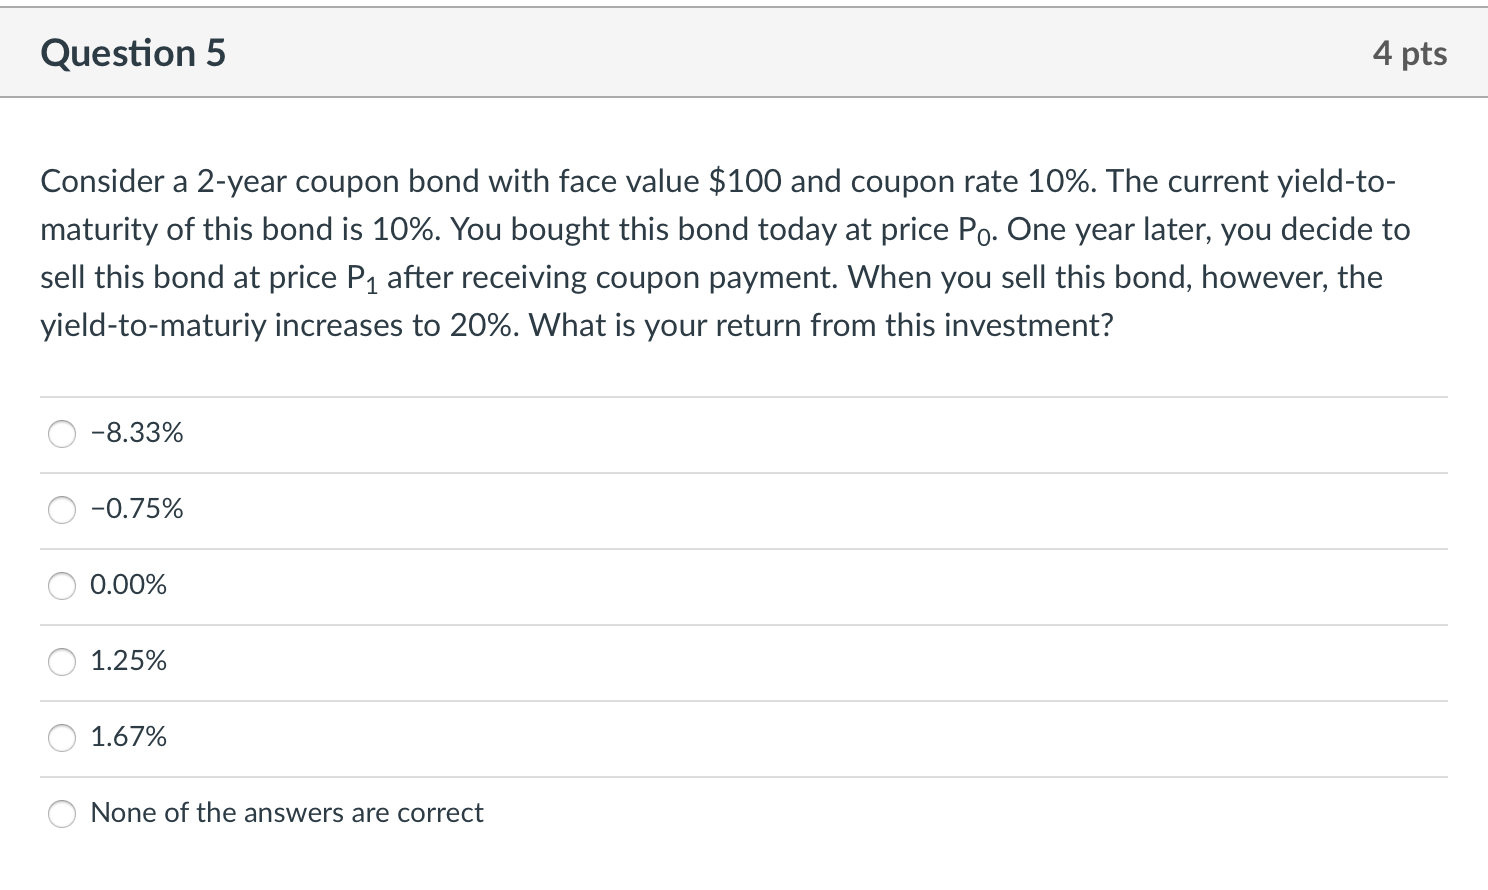This screenshot has width=1488, height=890.
Task: Click the Question 5 header bar area
Action: point(744,53)
